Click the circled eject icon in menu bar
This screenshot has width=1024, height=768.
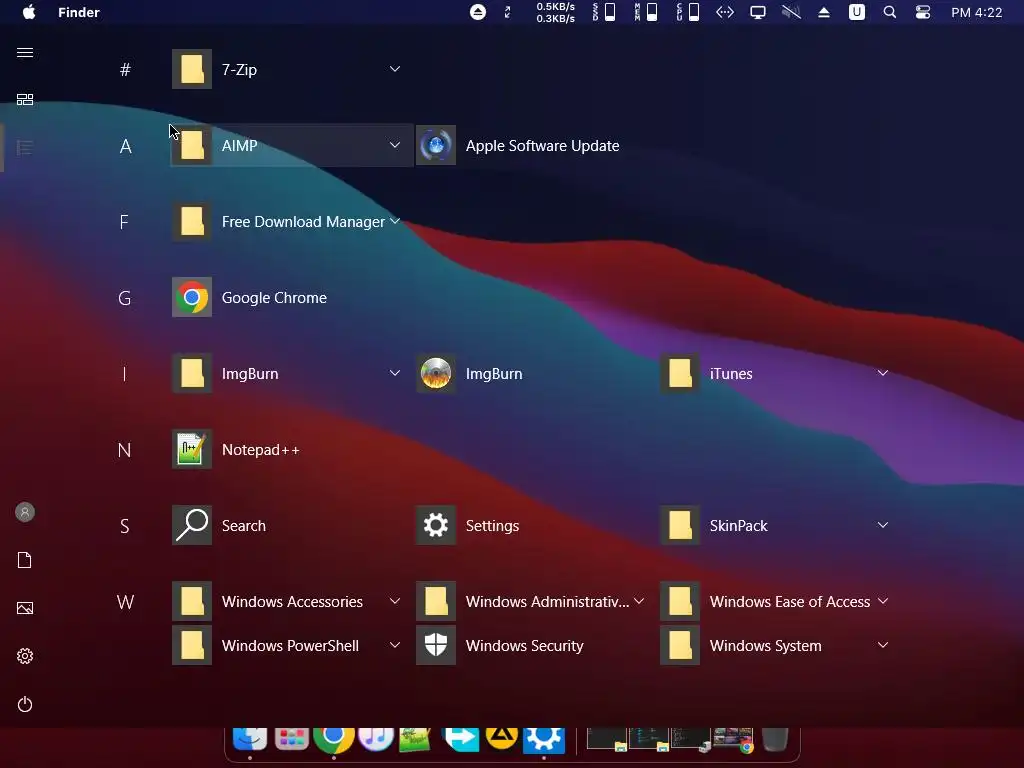click(x=478, y=12)
